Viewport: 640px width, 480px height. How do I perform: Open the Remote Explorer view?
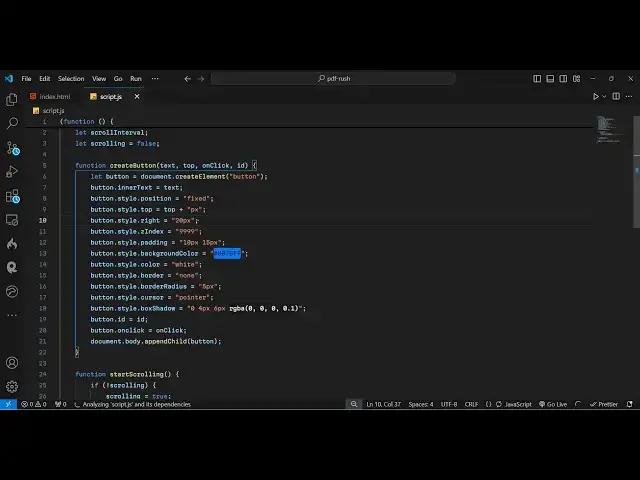(x=12, y=220)
